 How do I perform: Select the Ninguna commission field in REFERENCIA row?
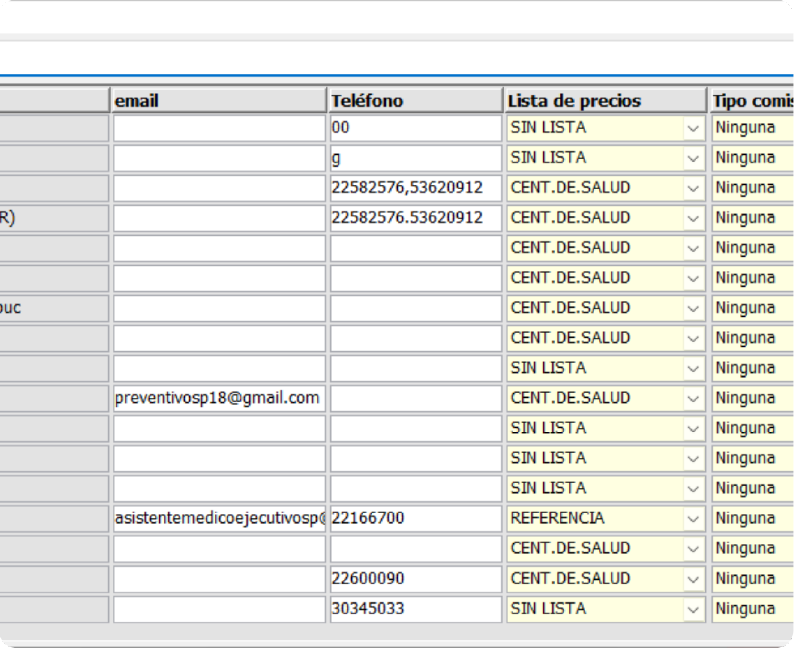click(x=752, y=519)
